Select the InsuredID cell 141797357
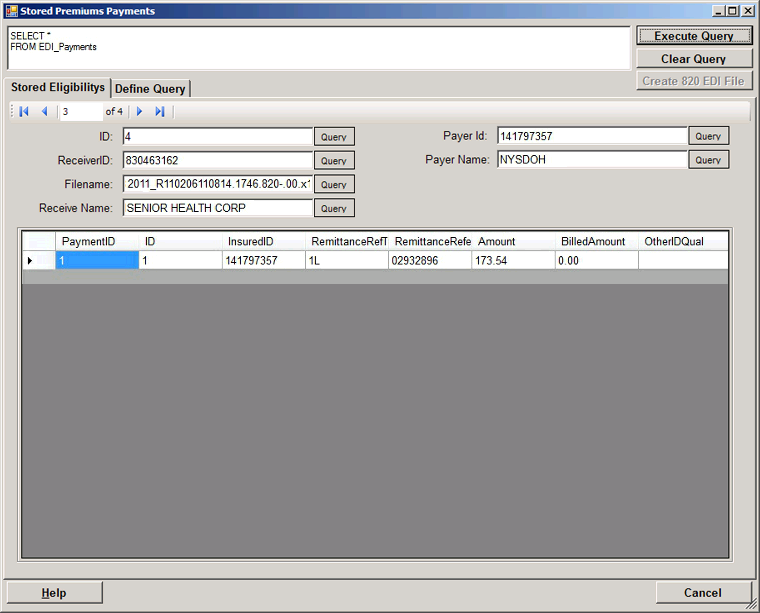The height and width of the screenshot is (613, 760). click(264, 261)
